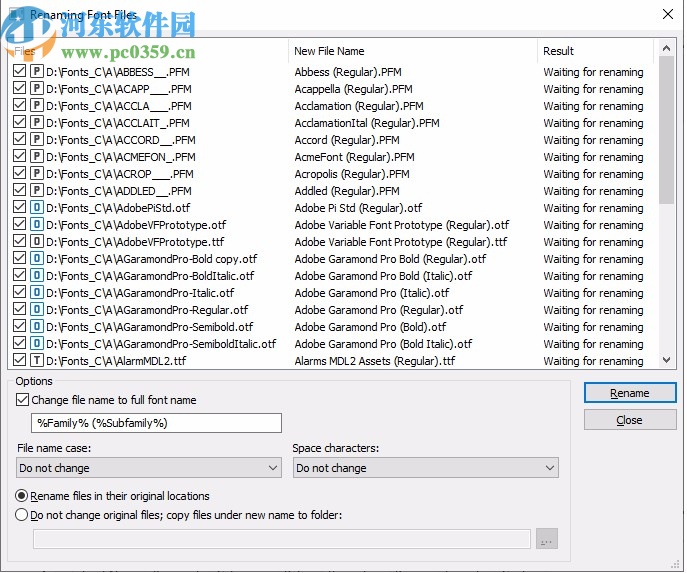Uncheck the AGaramondPro-Italic.otf file checkbox
Viewport: 687px width, 573px height.
(19, 292)
